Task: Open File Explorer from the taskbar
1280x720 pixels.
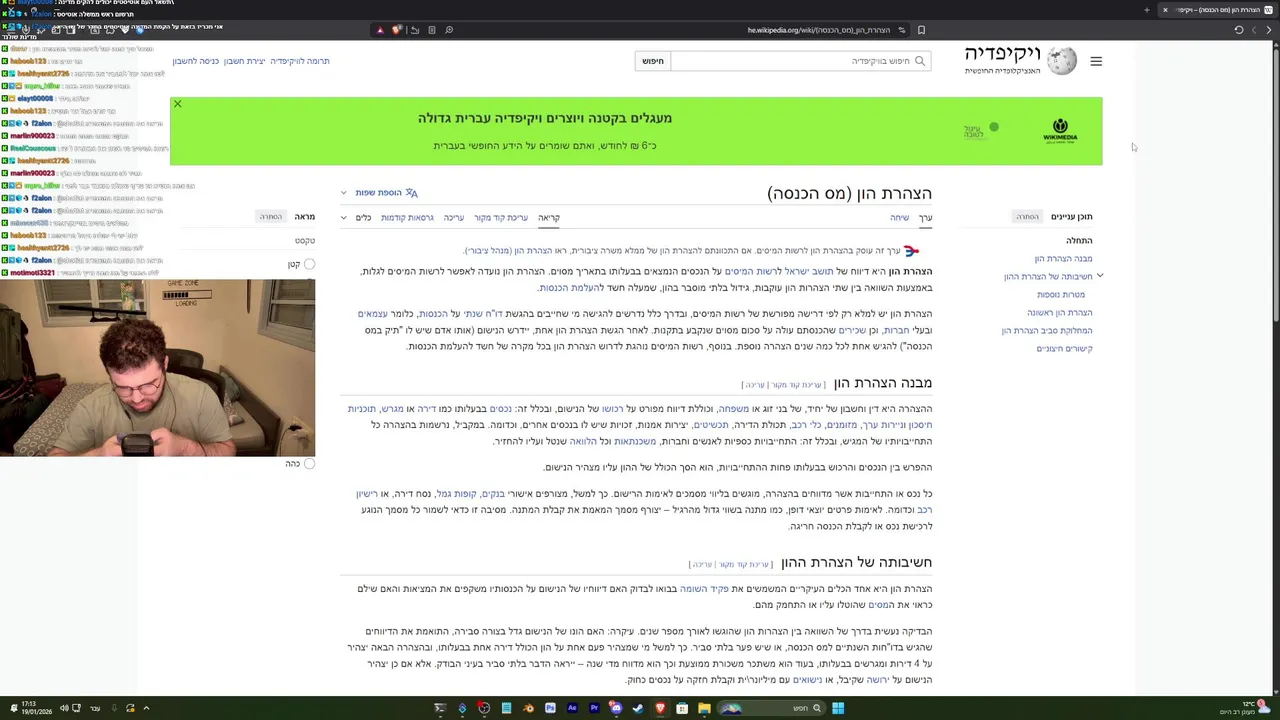Action: coord(704,708)
